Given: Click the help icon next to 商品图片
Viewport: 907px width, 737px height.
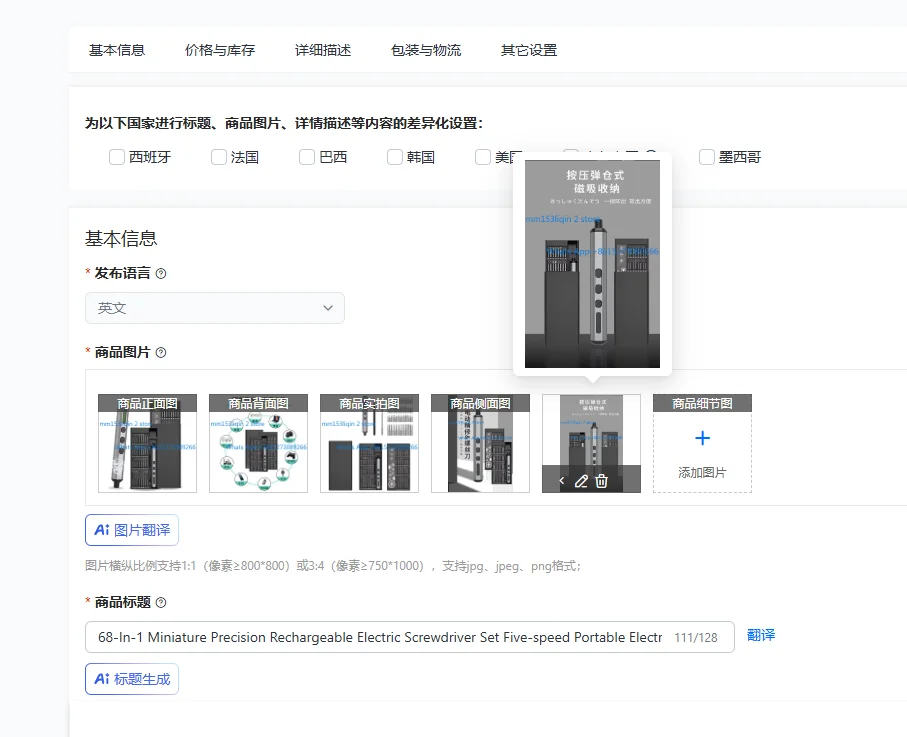Looking at the screenshot, I should pos(161,352).
